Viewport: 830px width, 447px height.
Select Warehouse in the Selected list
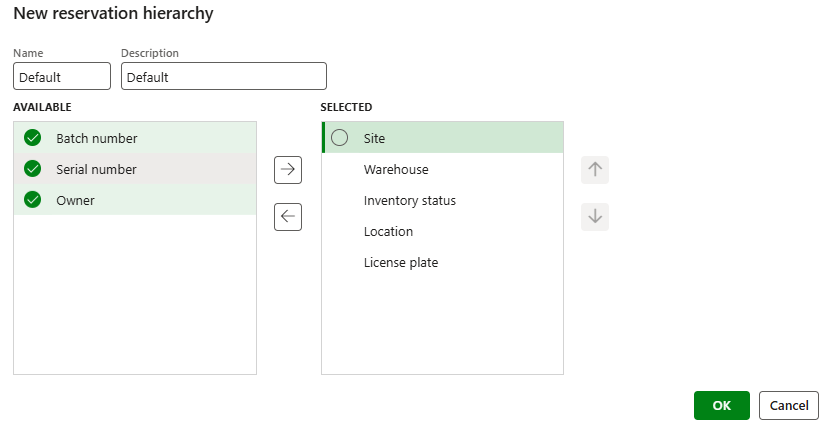396,169
